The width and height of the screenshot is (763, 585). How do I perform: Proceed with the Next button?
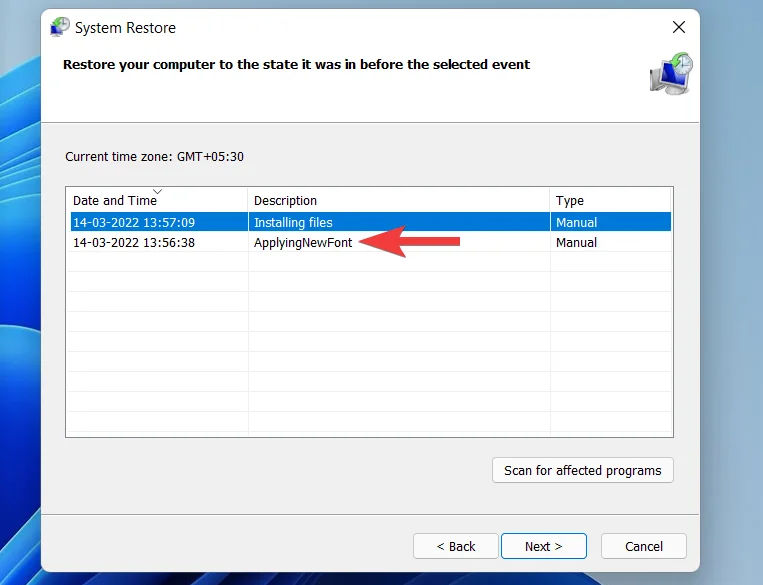pyautogui.click(x=544, y=546)
